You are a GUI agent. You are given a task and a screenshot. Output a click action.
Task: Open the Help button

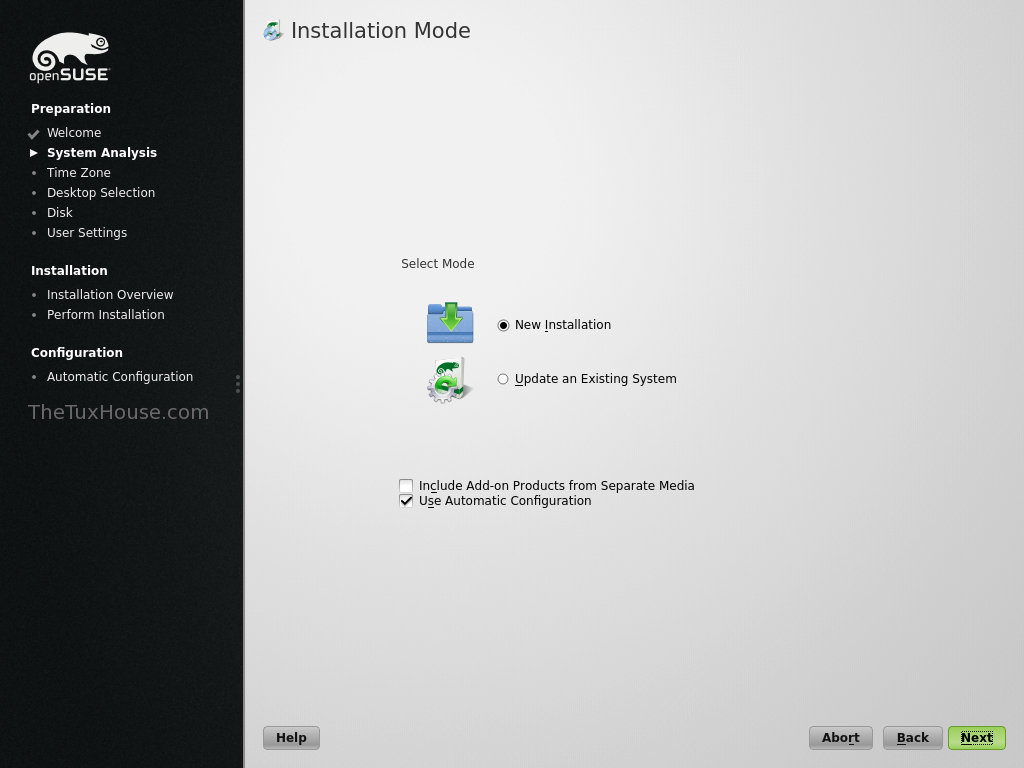pyautogui.click(x=291, y=738)
